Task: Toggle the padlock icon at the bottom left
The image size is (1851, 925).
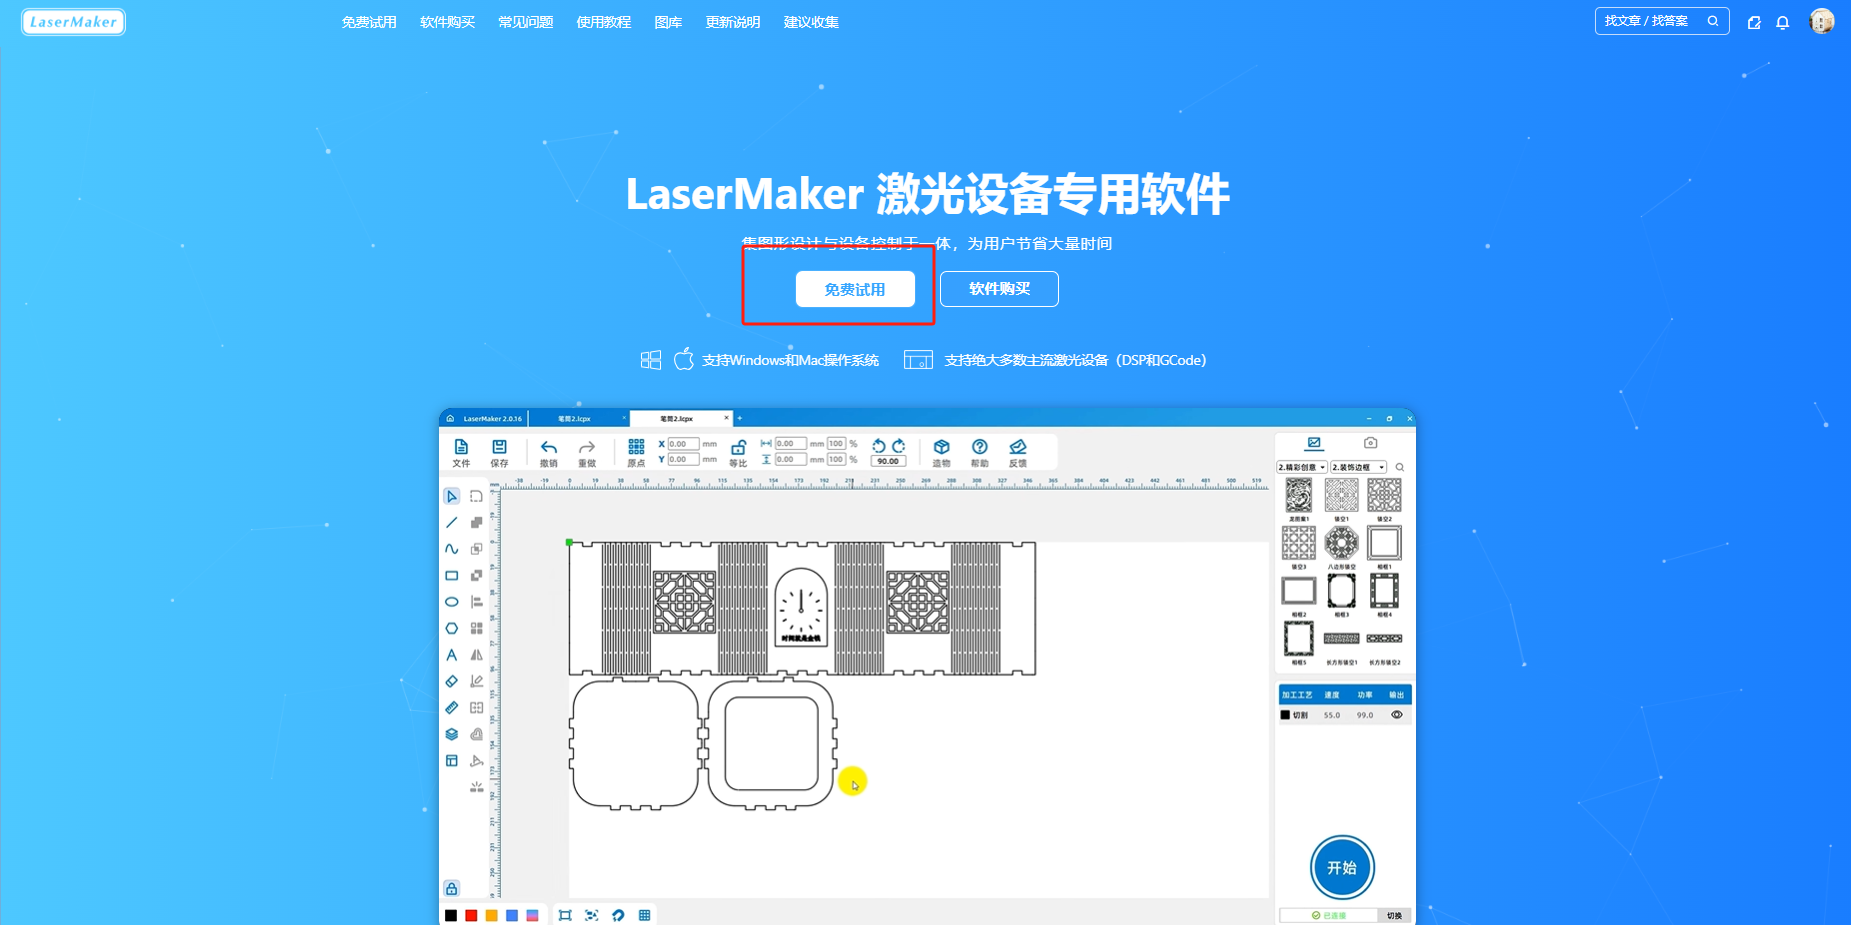Action: pyautogui.click(x=452, y=888)
